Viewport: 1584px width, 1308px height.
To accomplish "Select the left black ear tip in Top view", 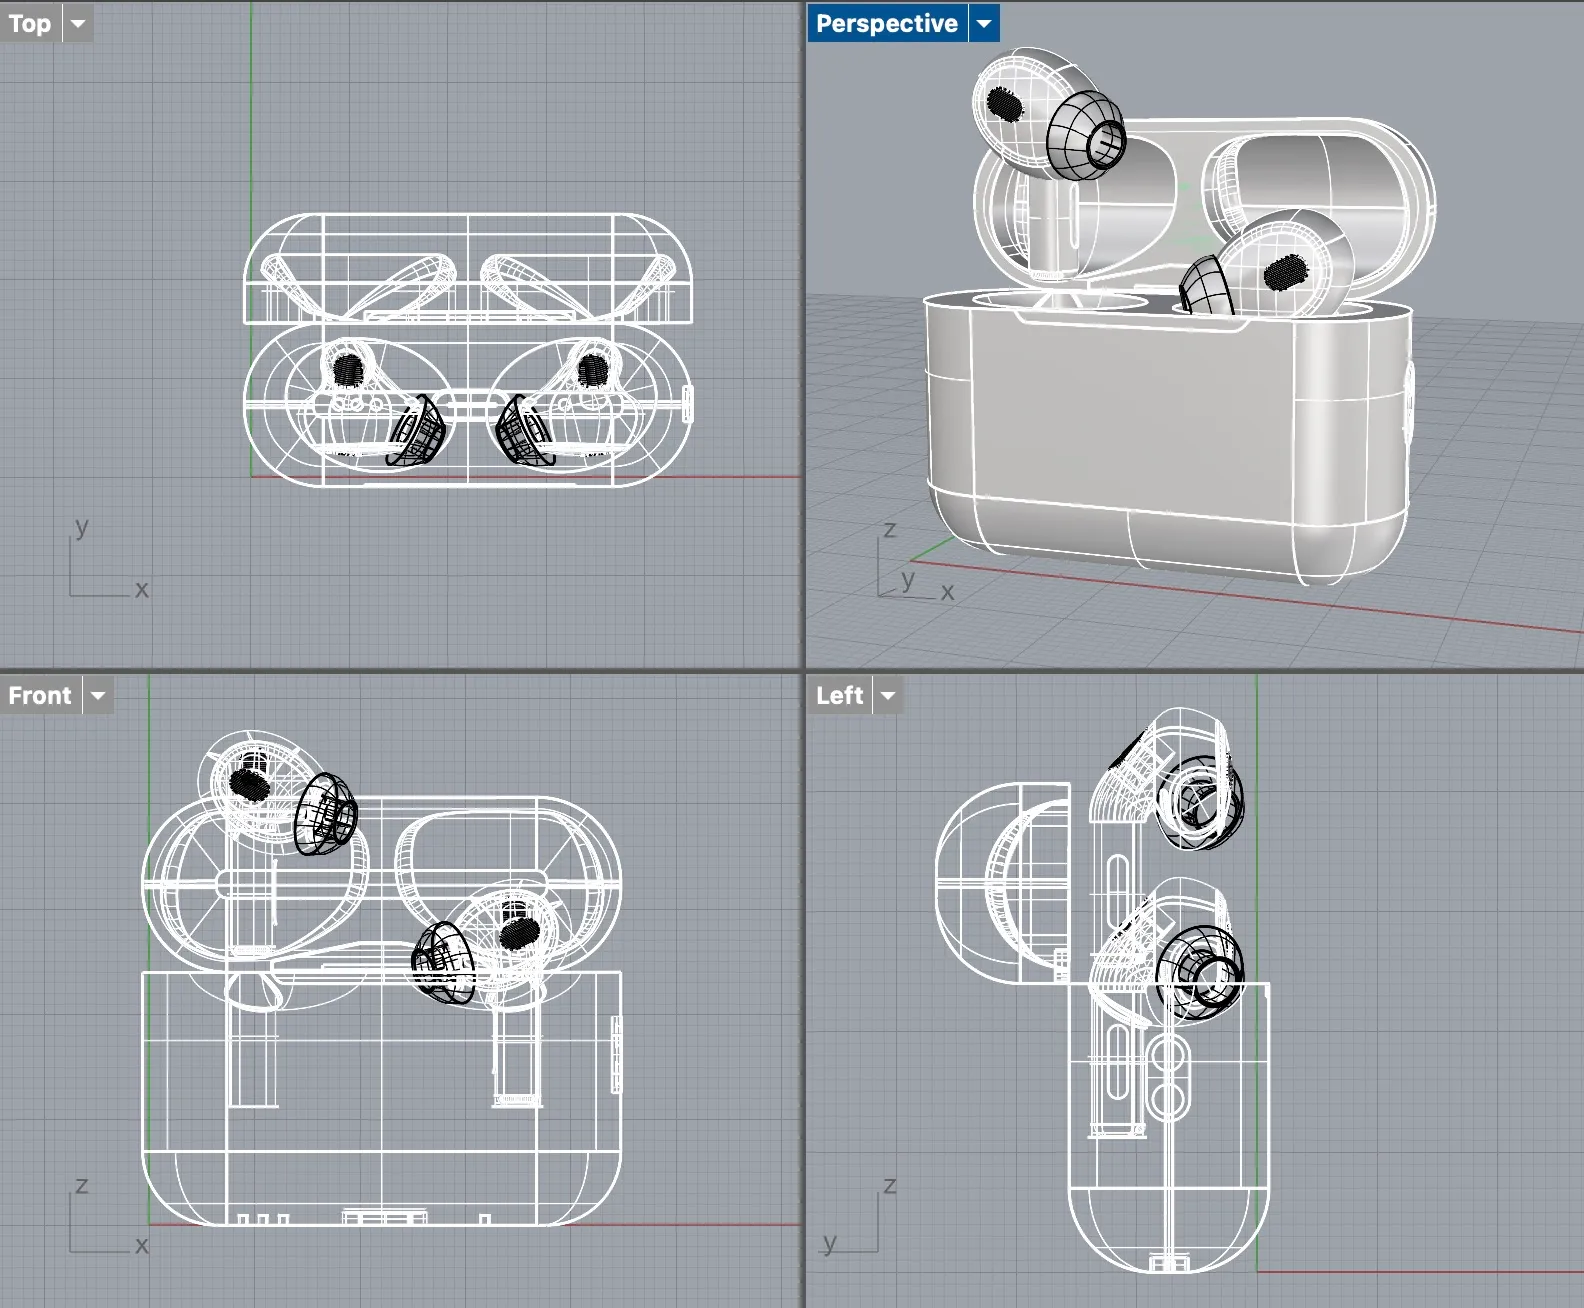I will [418, 432].
